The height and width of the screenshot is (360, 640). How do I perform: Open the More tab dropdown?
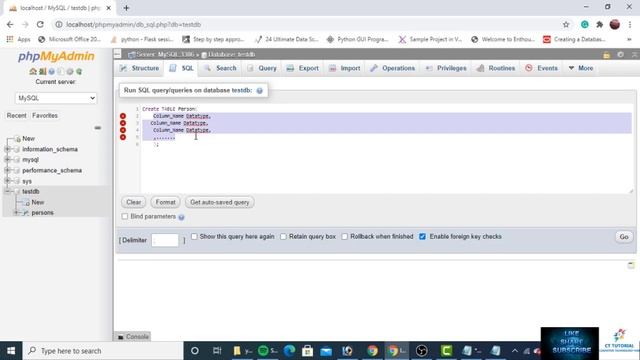pyautogui.click(x=581, y=68)
